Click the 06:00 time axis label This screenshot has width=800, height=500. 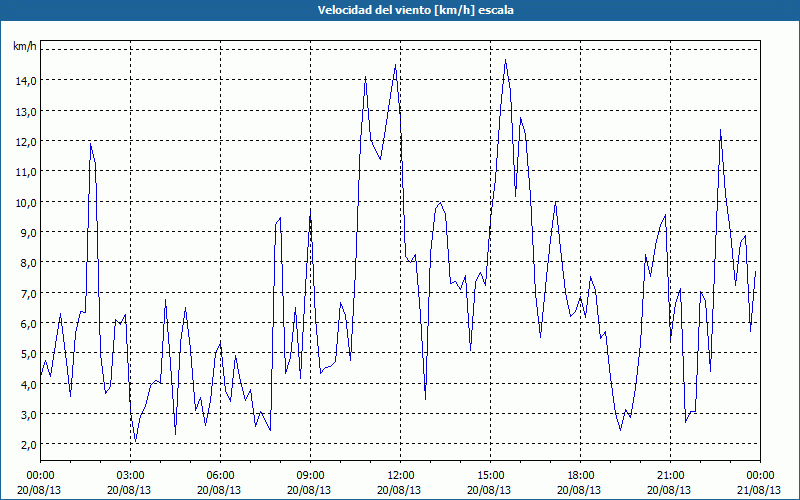tap(220, 476)
